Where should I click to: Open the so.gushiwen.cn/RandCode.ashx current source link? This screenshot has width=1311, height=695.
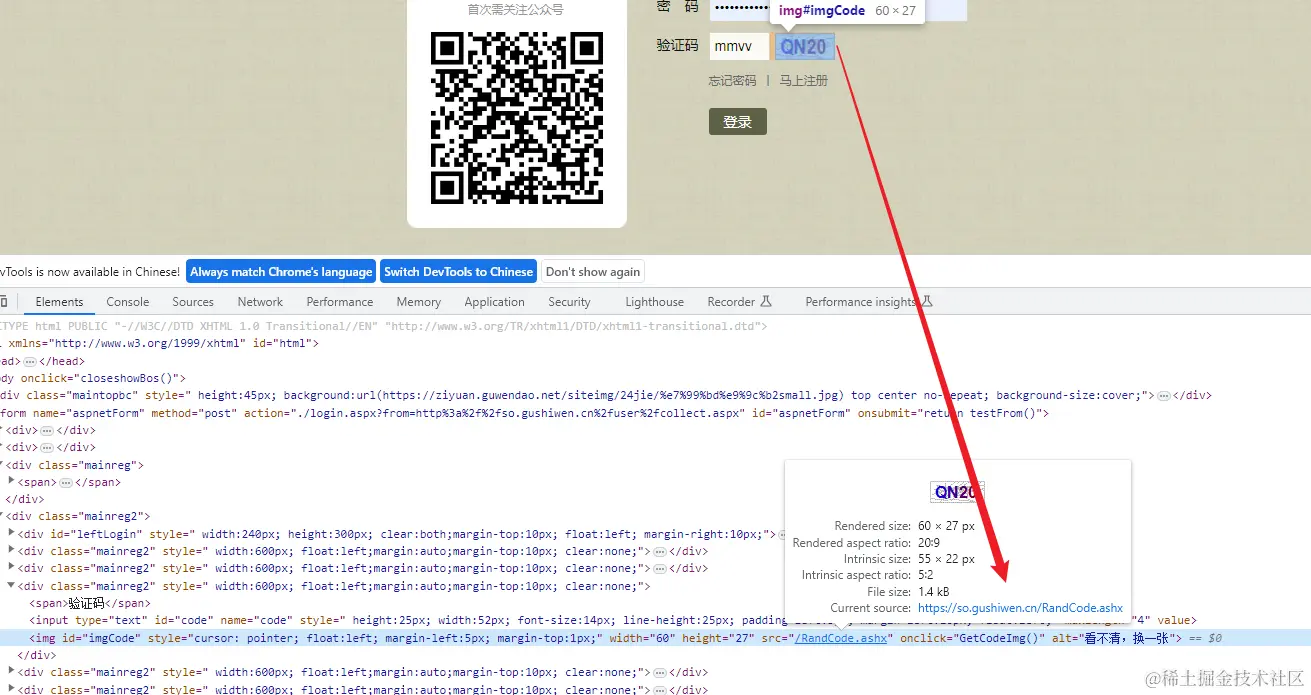1020,608
